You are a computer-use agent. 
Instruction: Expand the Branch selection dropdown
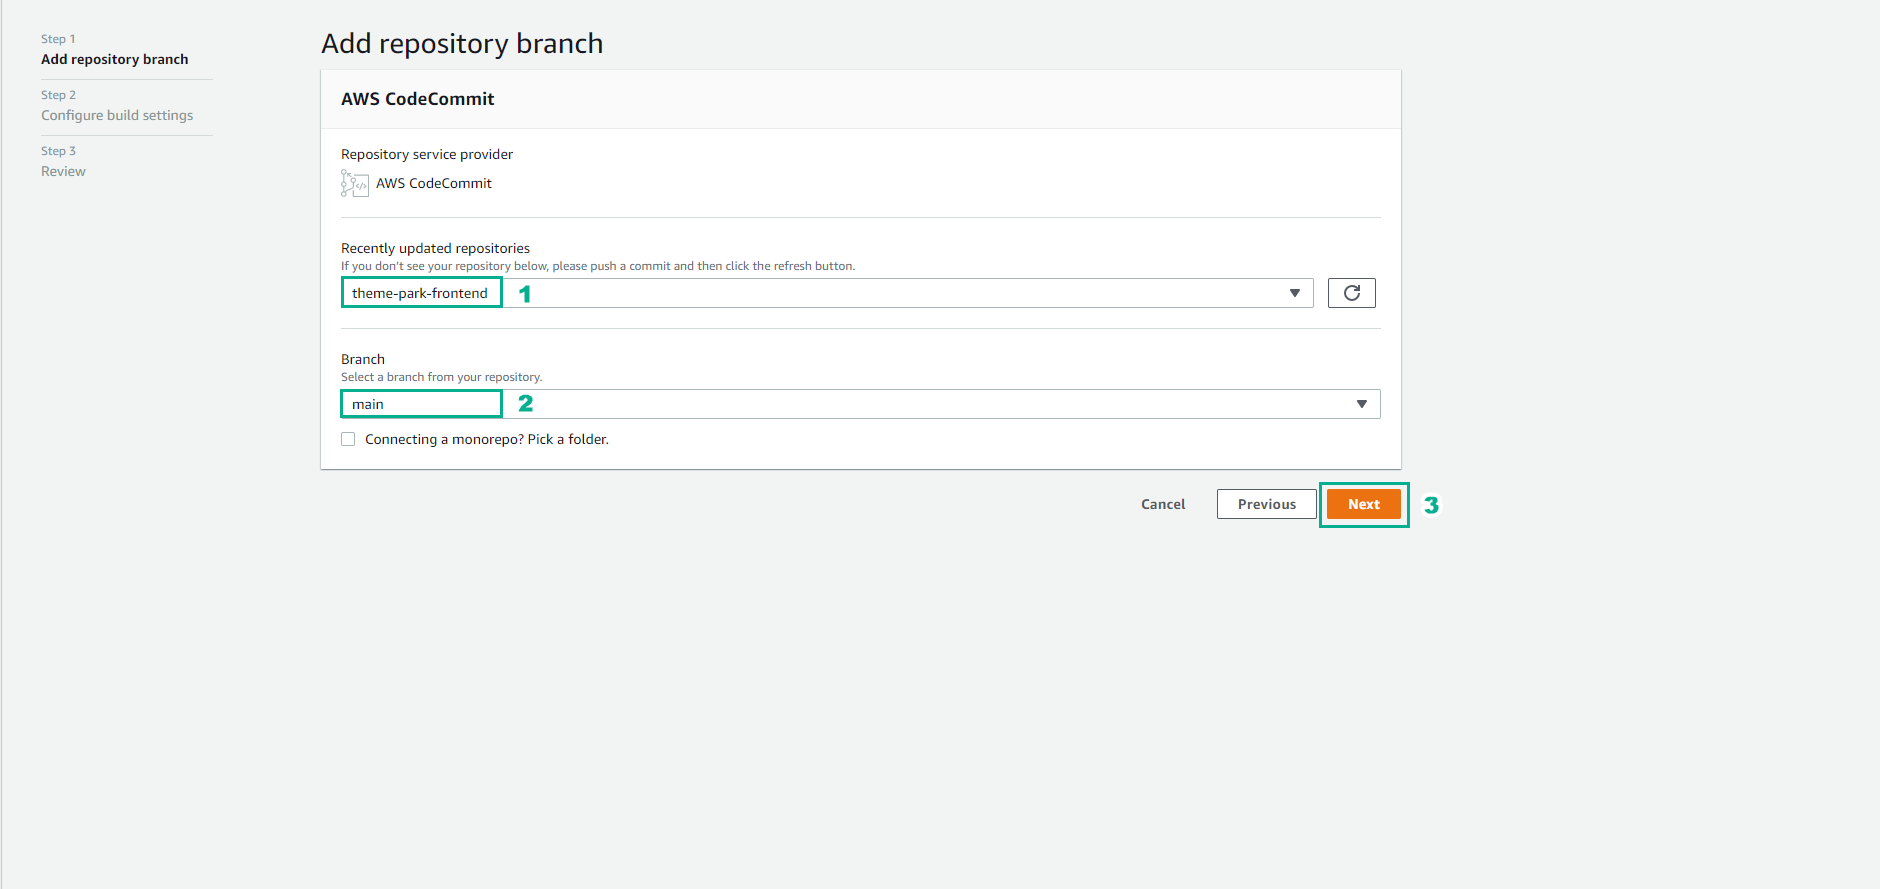point(860,404)
